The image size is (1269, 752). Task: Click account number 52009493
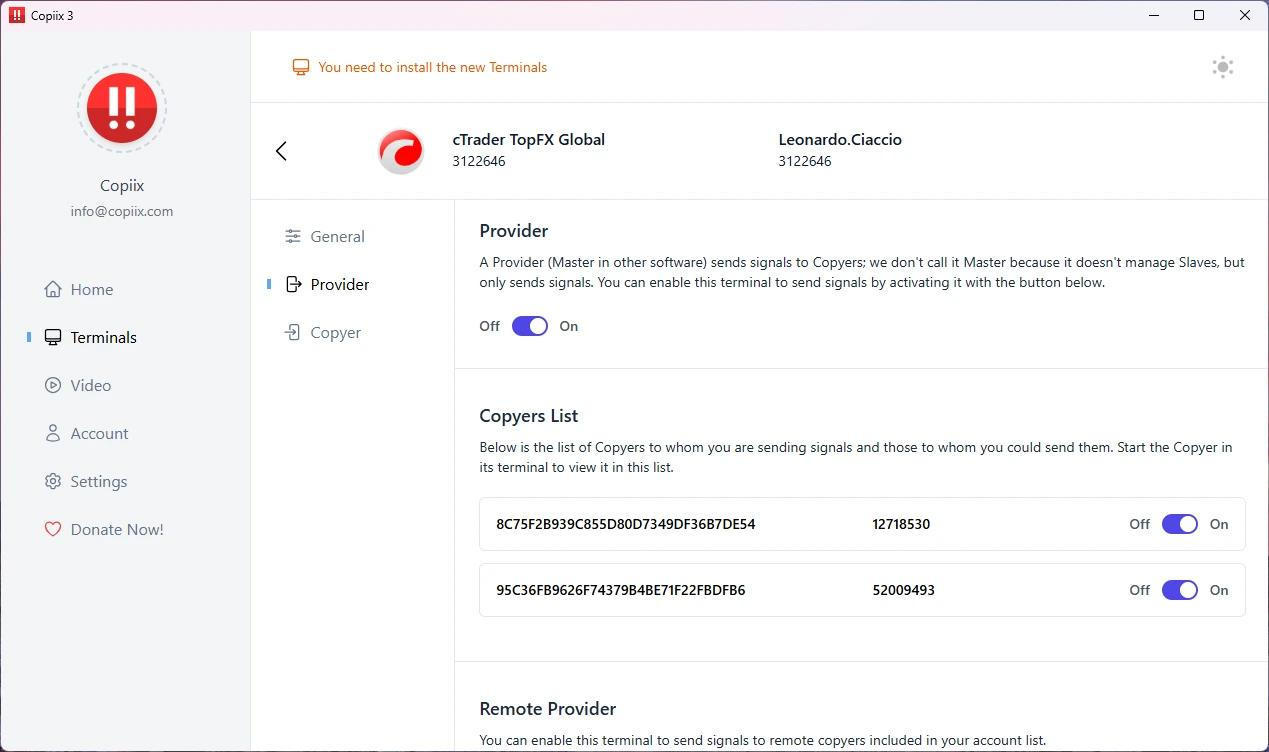pos(903,590)
